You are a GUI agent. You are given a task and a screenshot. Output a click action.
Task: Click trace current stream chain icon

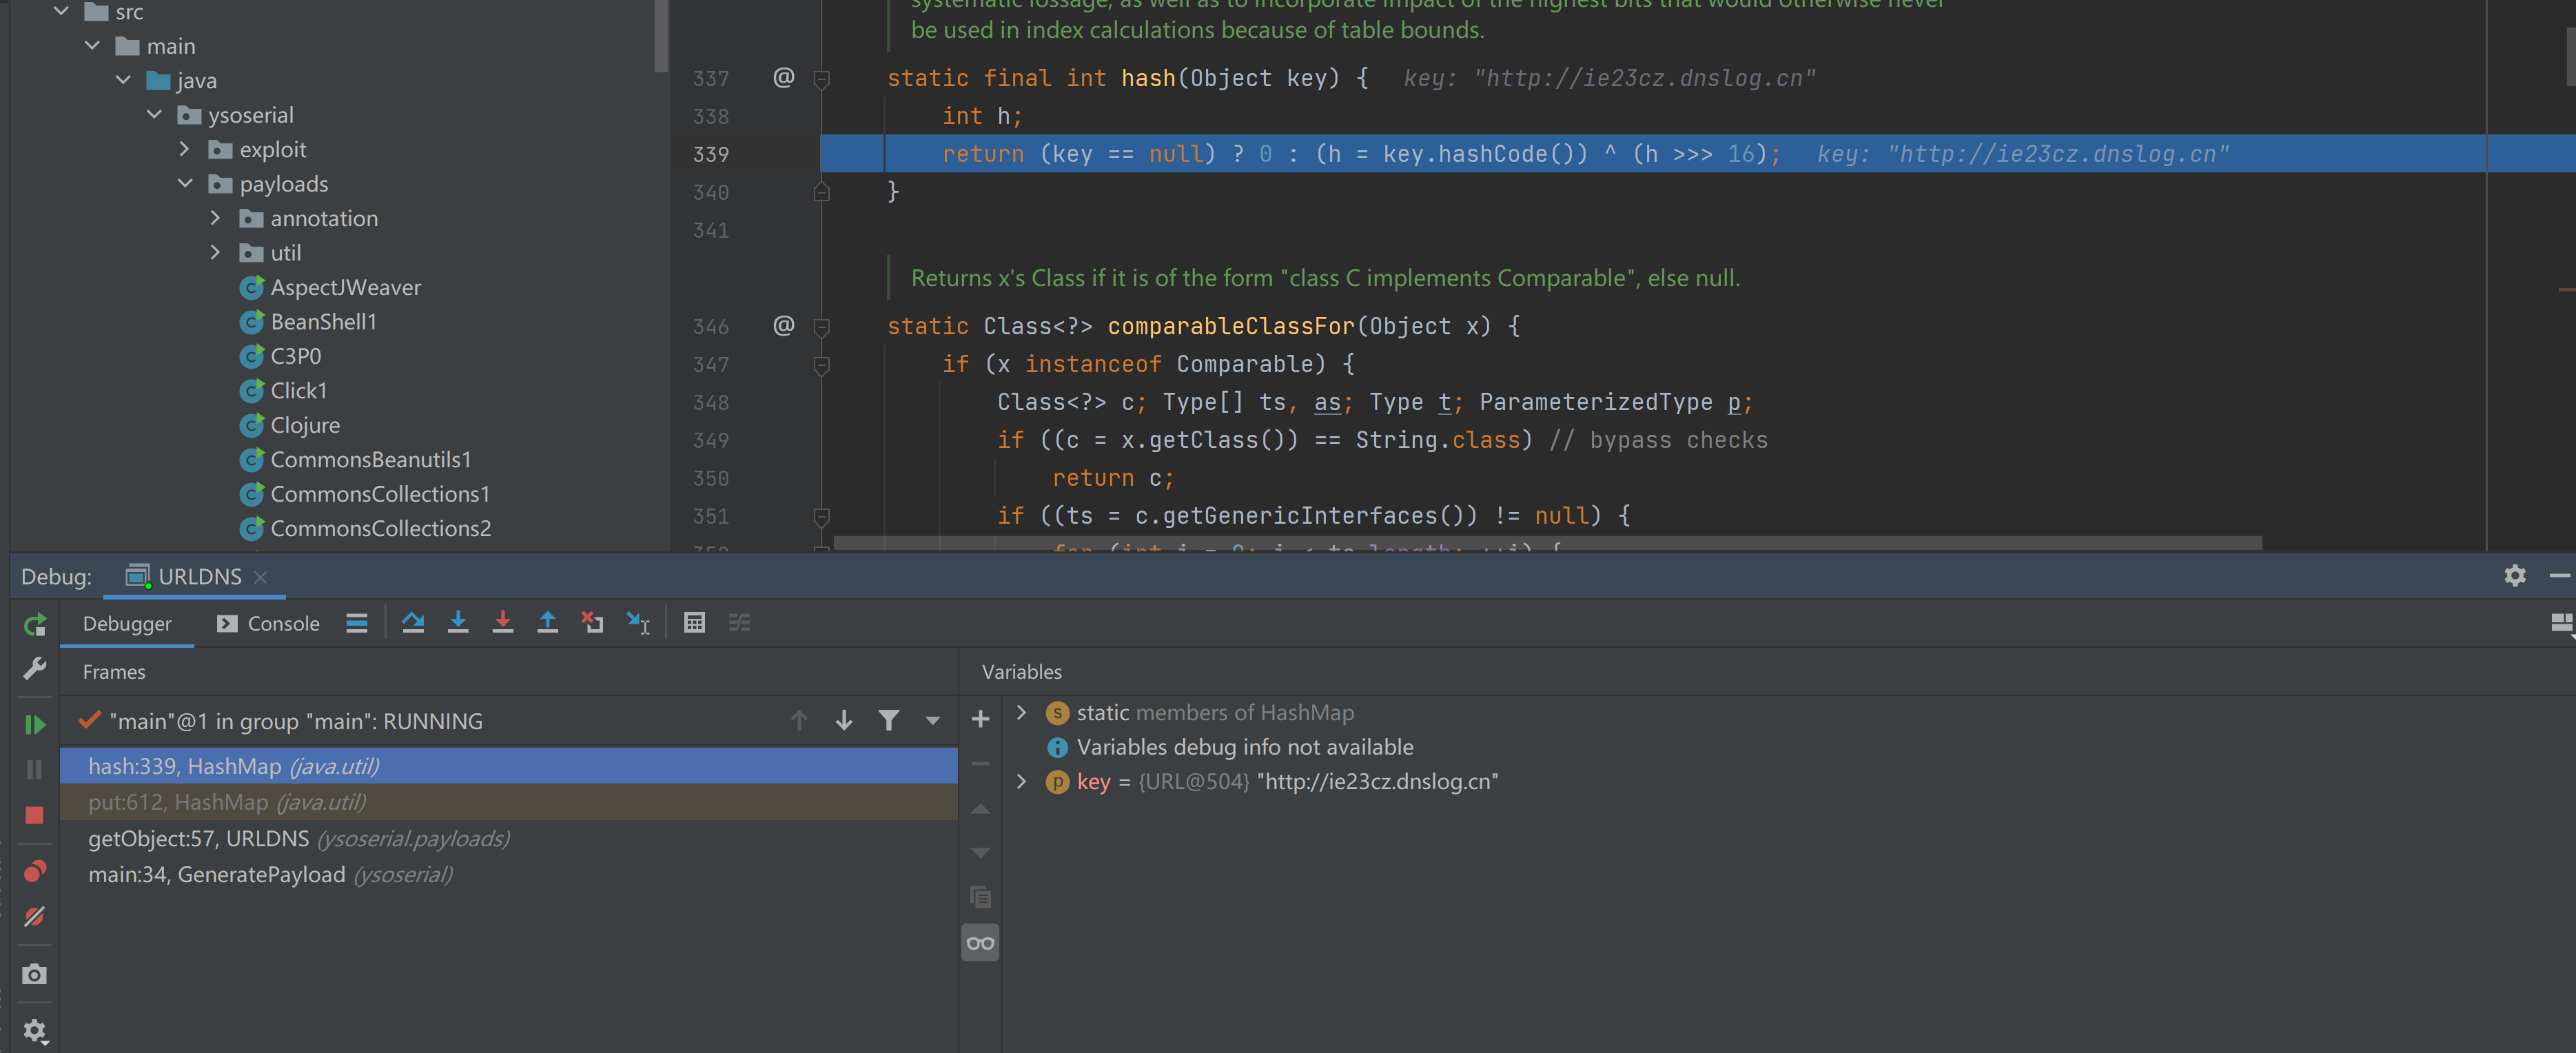(739, 623)
